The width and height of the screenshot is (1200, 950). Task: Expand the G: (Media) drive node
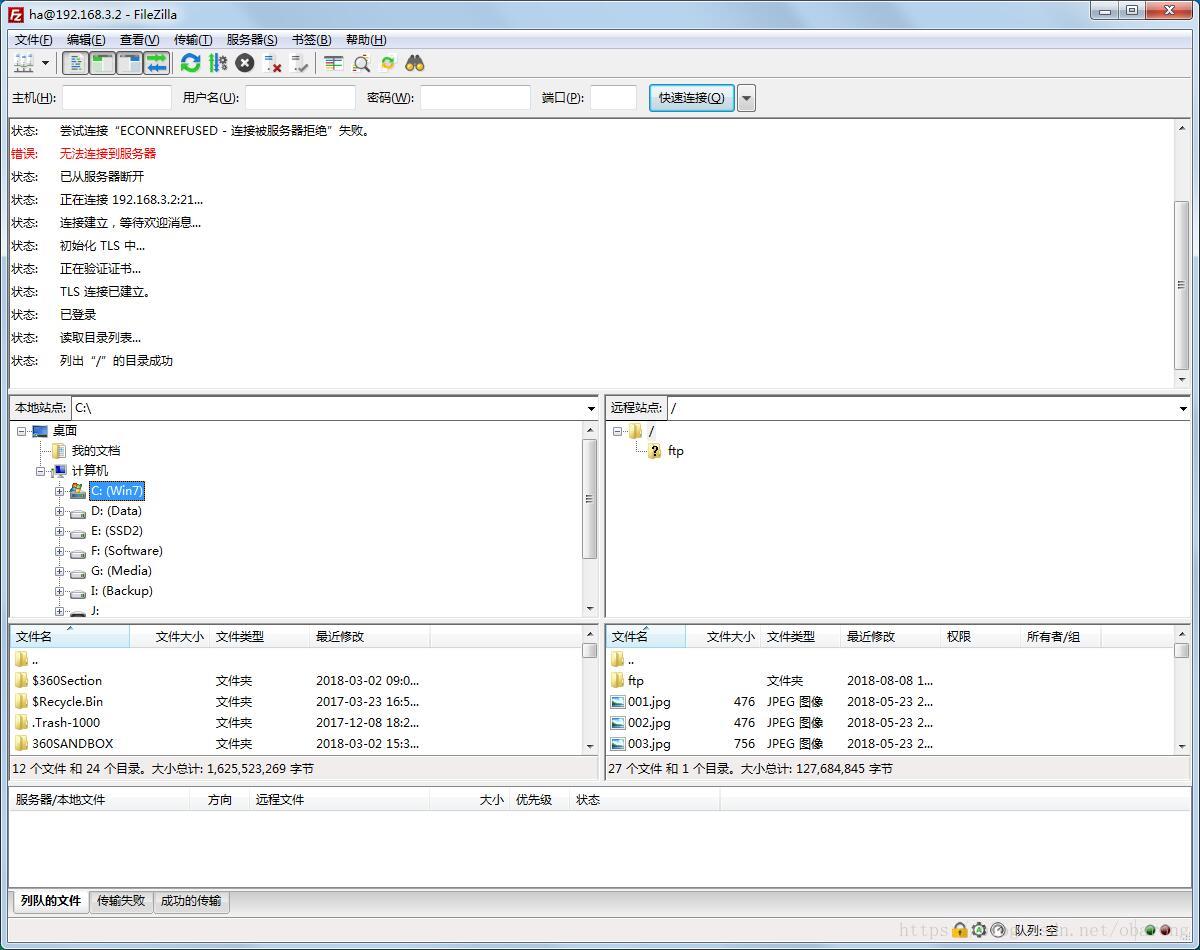pyautogui.click(x=60, y=571)
